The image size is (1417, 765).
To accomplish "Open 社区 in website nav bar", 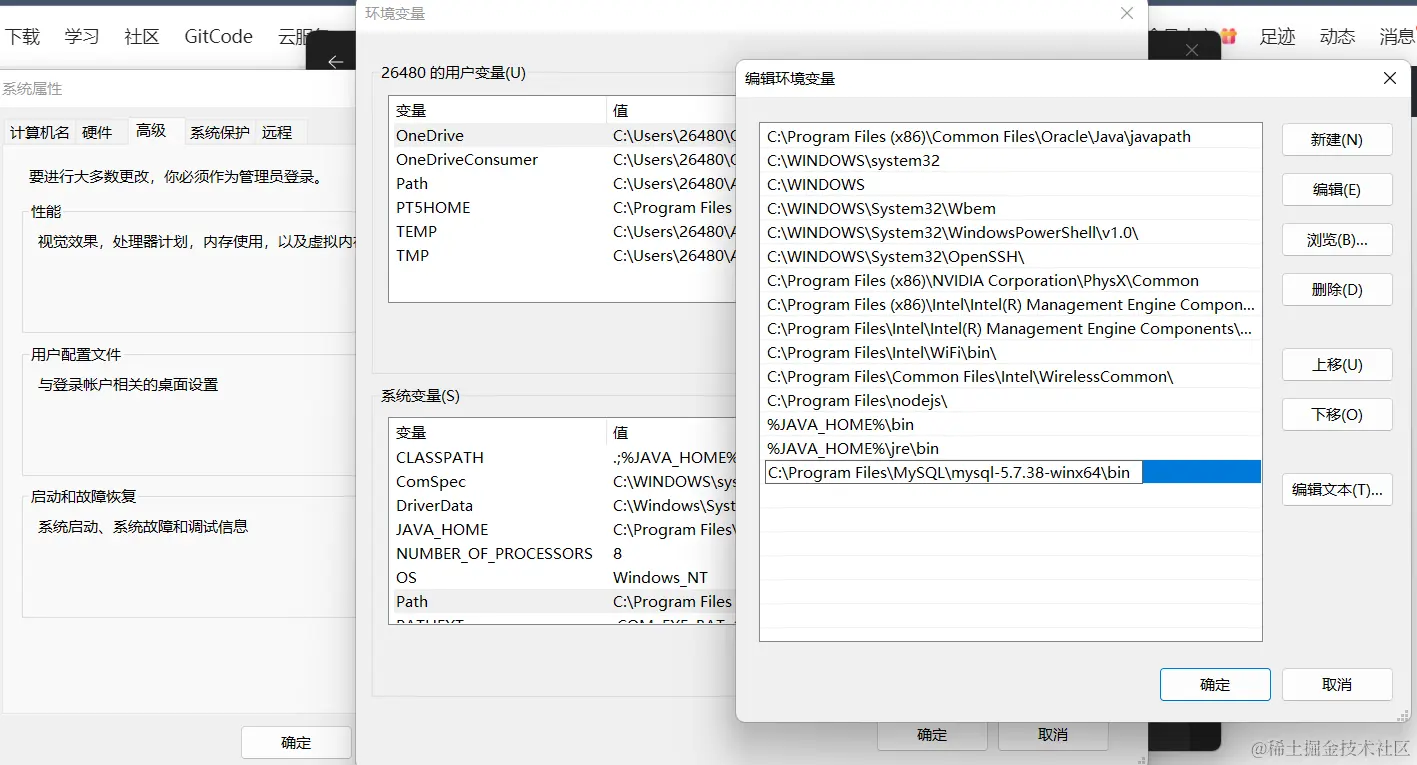I will point(142,37).
